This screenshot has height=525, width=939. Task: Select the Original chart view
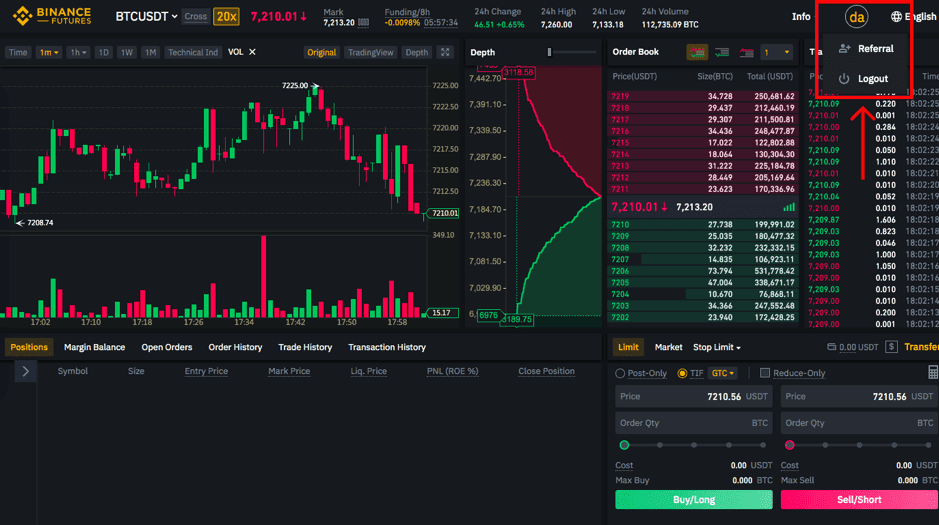[322, 52]
